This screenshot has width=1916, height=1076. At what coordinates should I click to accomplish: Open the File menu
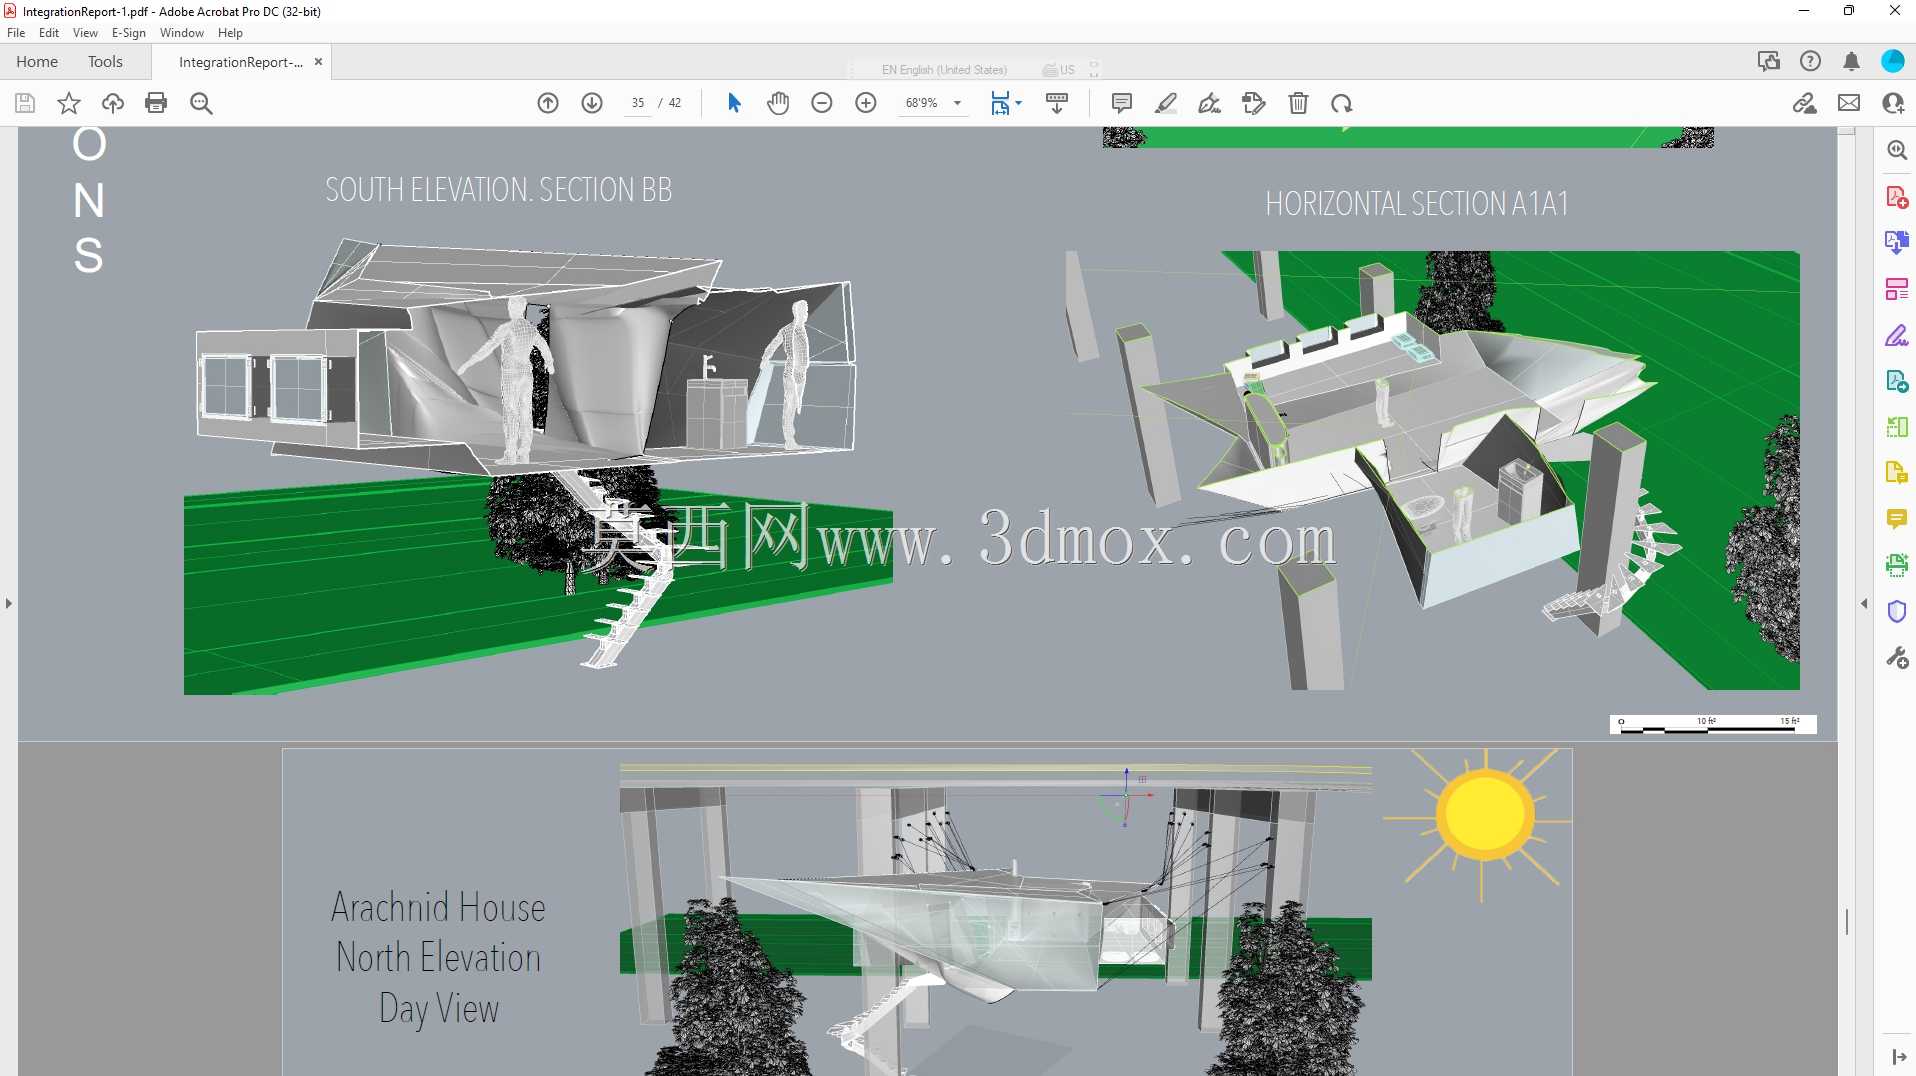pos(16,33)
